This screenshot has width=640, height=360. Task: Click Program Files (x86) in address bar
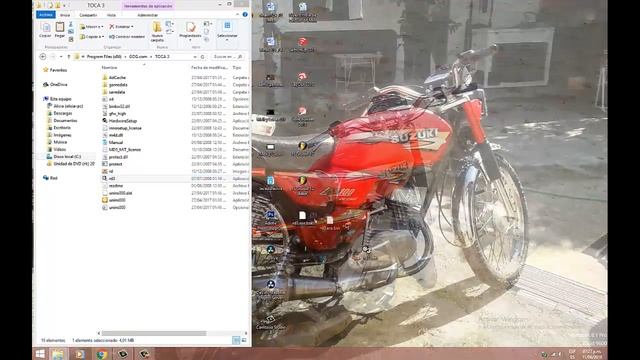click(x=104, y=56)
